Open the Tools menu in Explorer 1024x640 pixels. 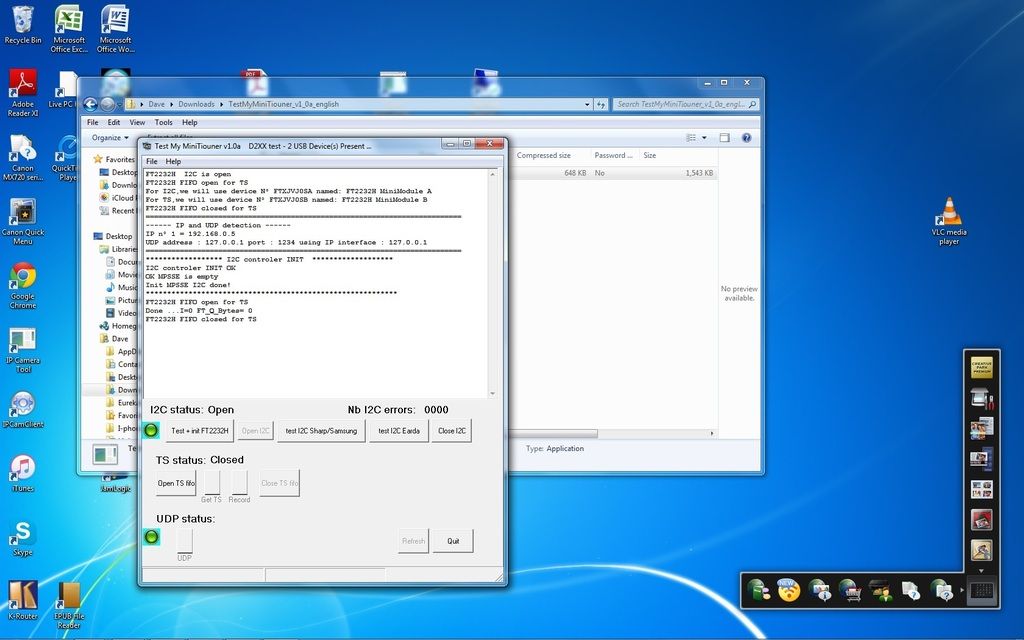163,122
